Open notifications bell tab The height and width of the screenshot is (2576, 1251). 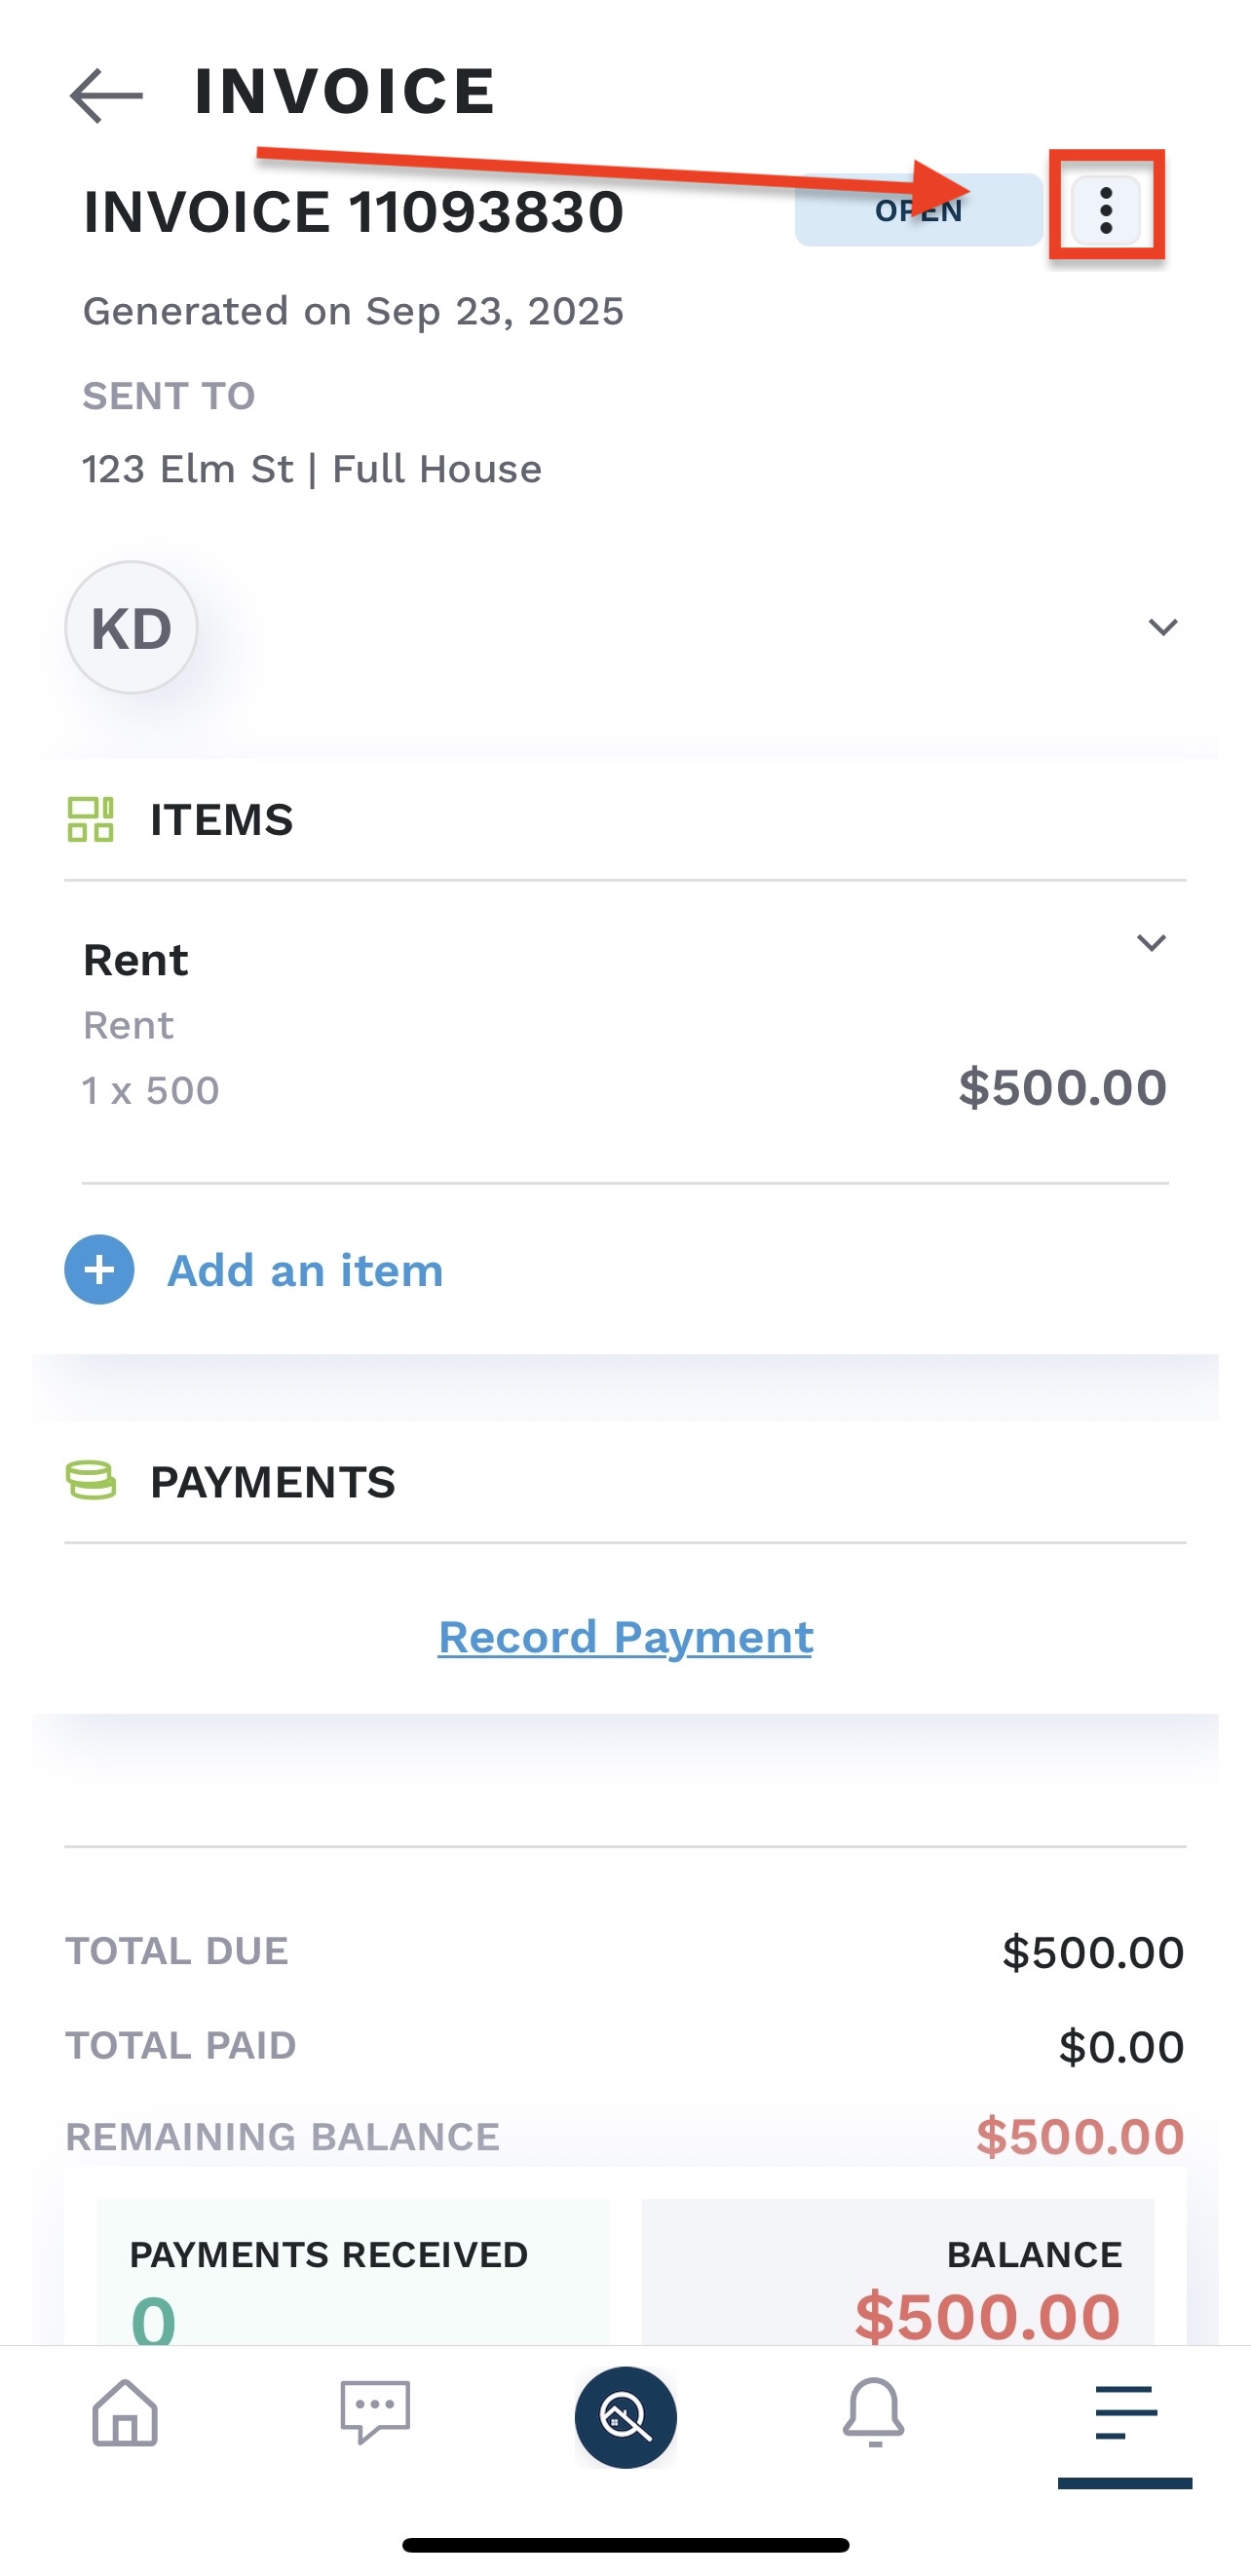point(874,2412)
